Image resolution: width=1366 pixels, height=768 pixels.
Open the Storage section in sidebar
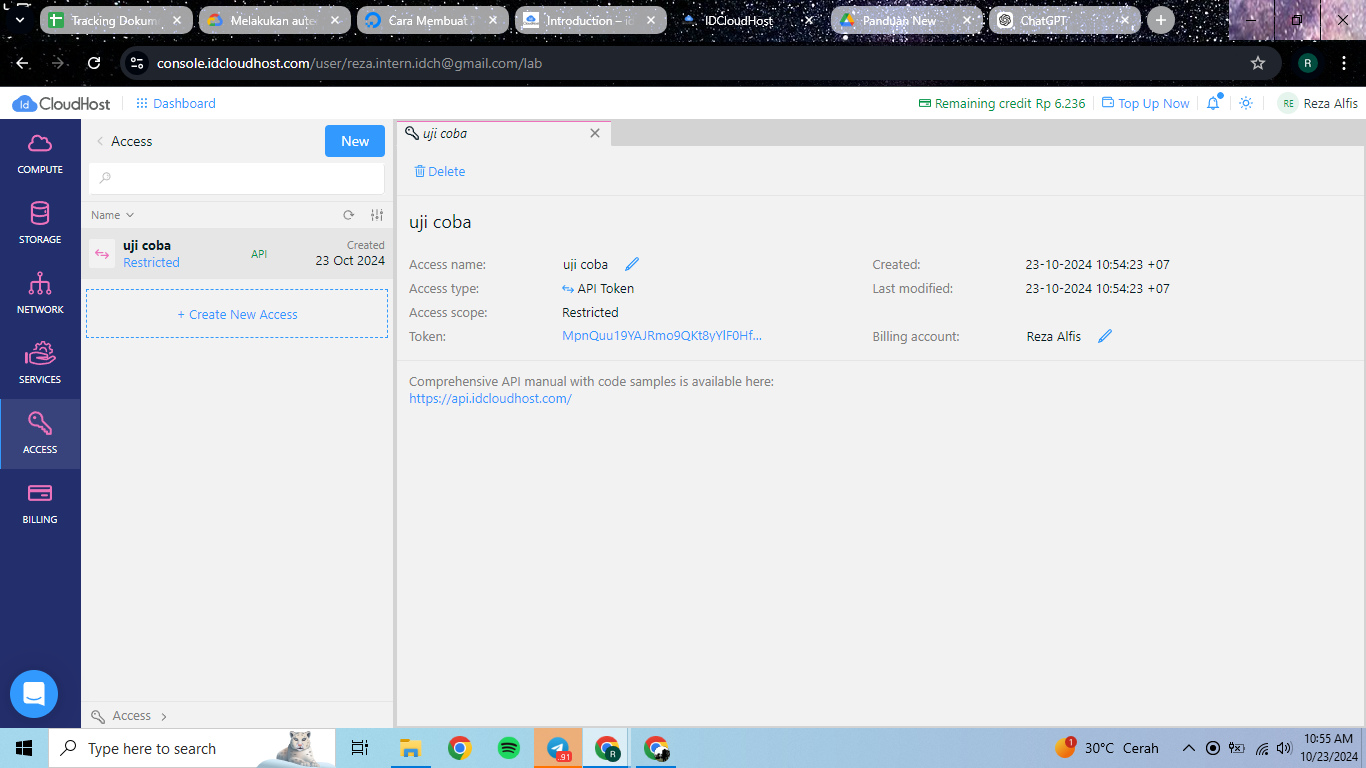point(40,224)
